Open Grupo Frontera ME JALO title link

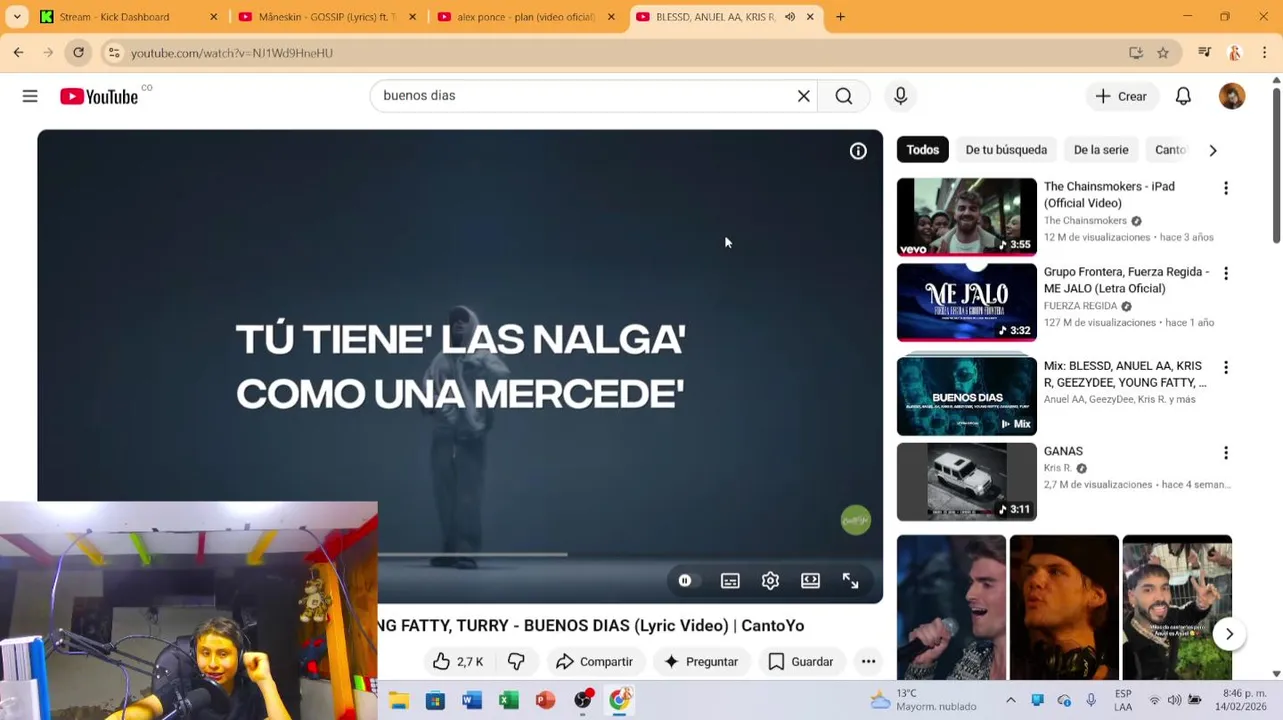(1126, 280)
